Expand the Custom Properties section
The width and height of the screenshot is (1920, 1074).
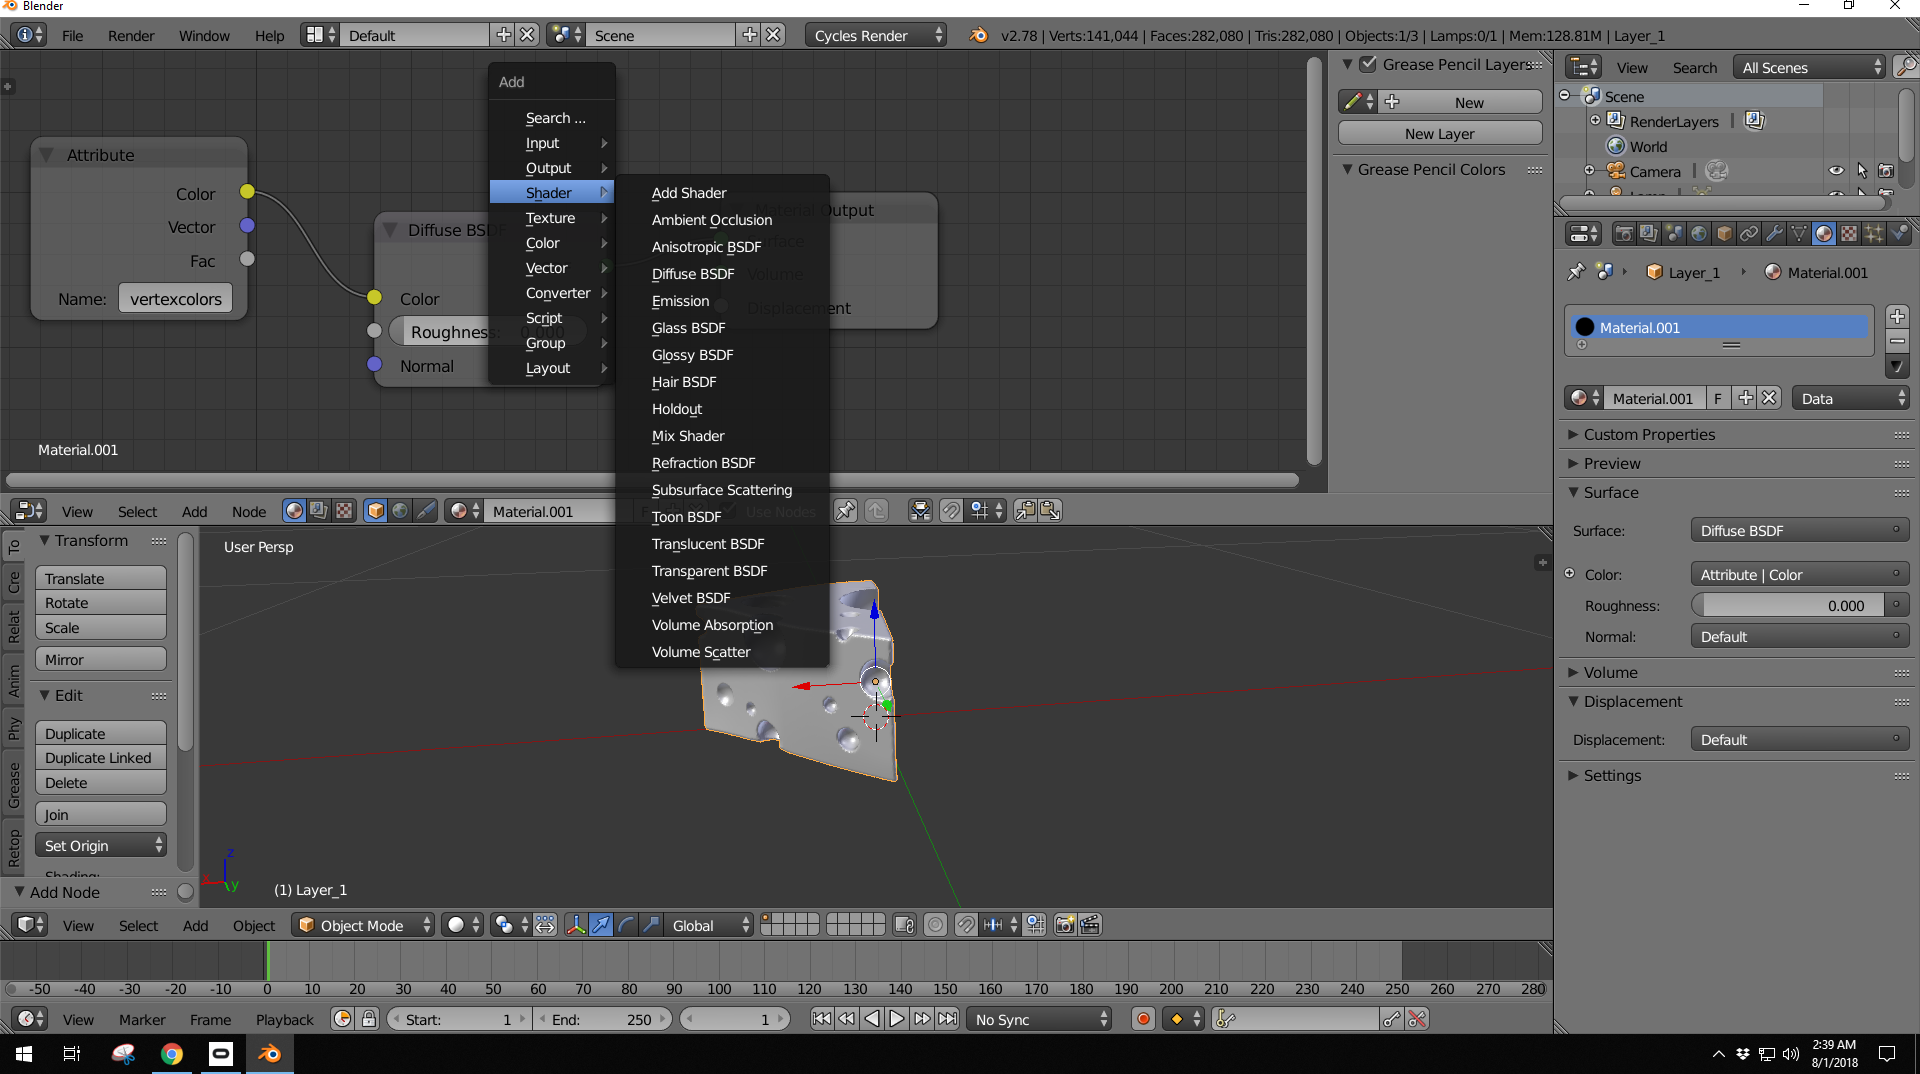point(1647,434)
